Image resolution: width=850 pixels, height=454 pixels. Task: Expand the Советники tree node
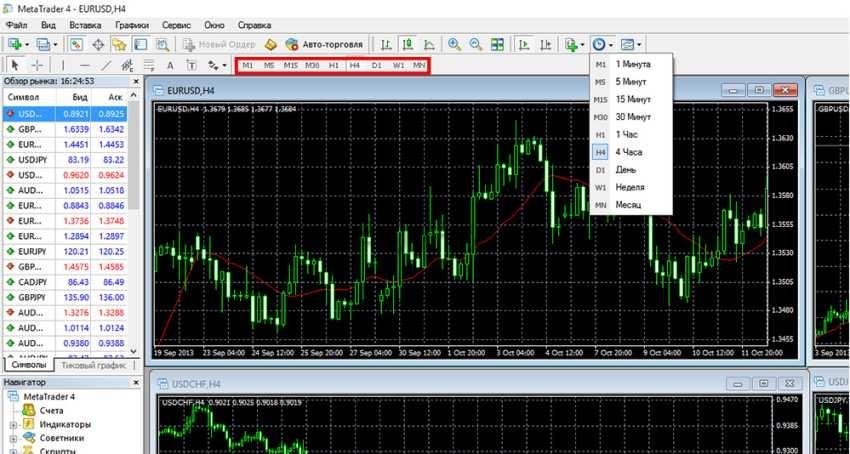point(13,438)
